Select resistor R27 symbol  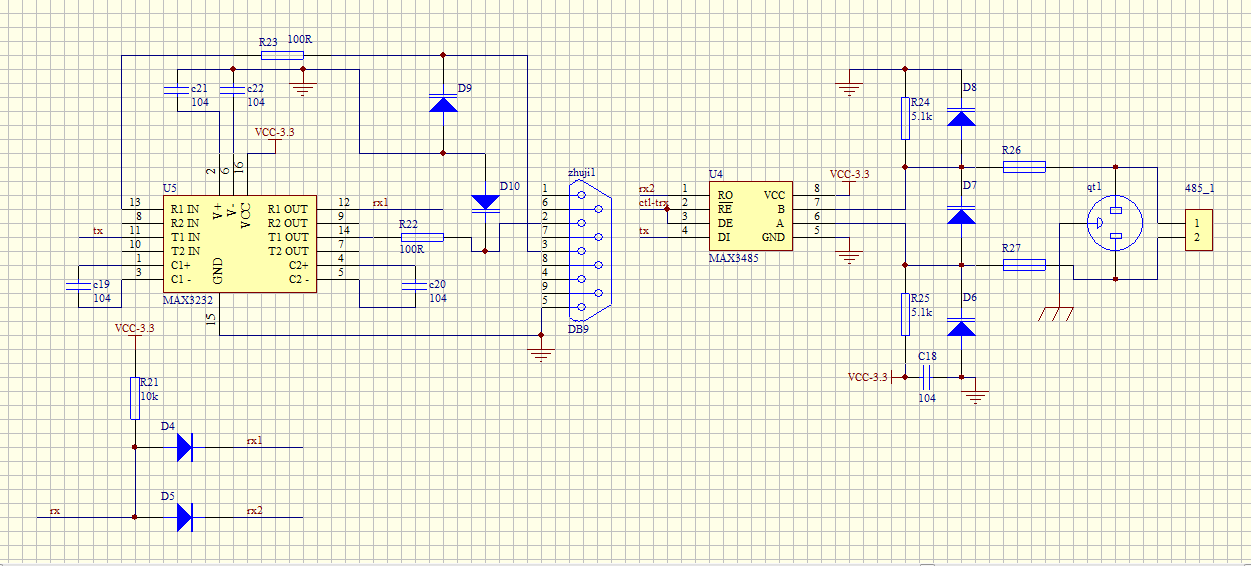[1023, 264]
